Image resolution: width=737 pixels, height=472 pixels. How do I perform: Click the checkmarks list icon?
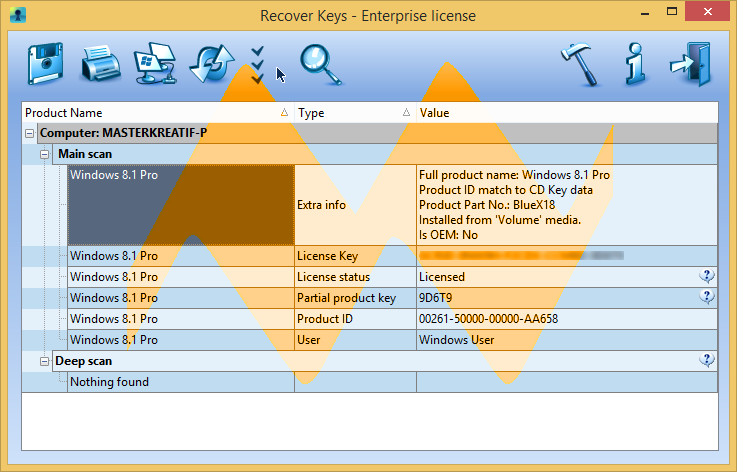(x=257, y=64)
